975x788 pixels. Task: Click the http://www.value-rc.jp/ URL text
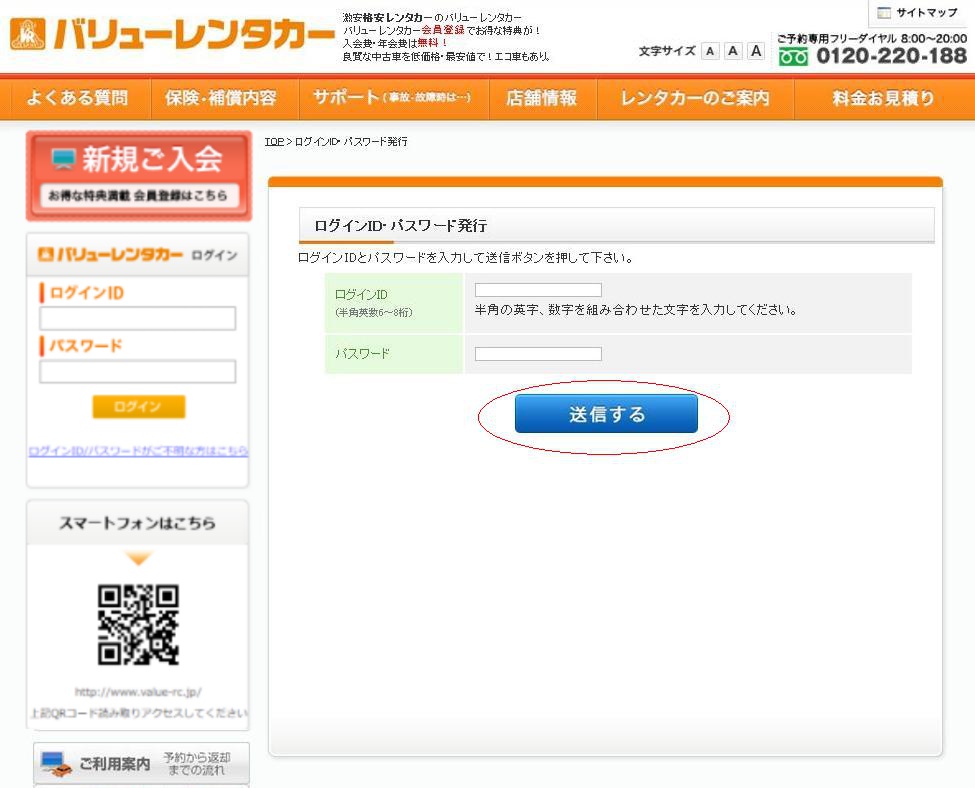(x=138, y=692)
